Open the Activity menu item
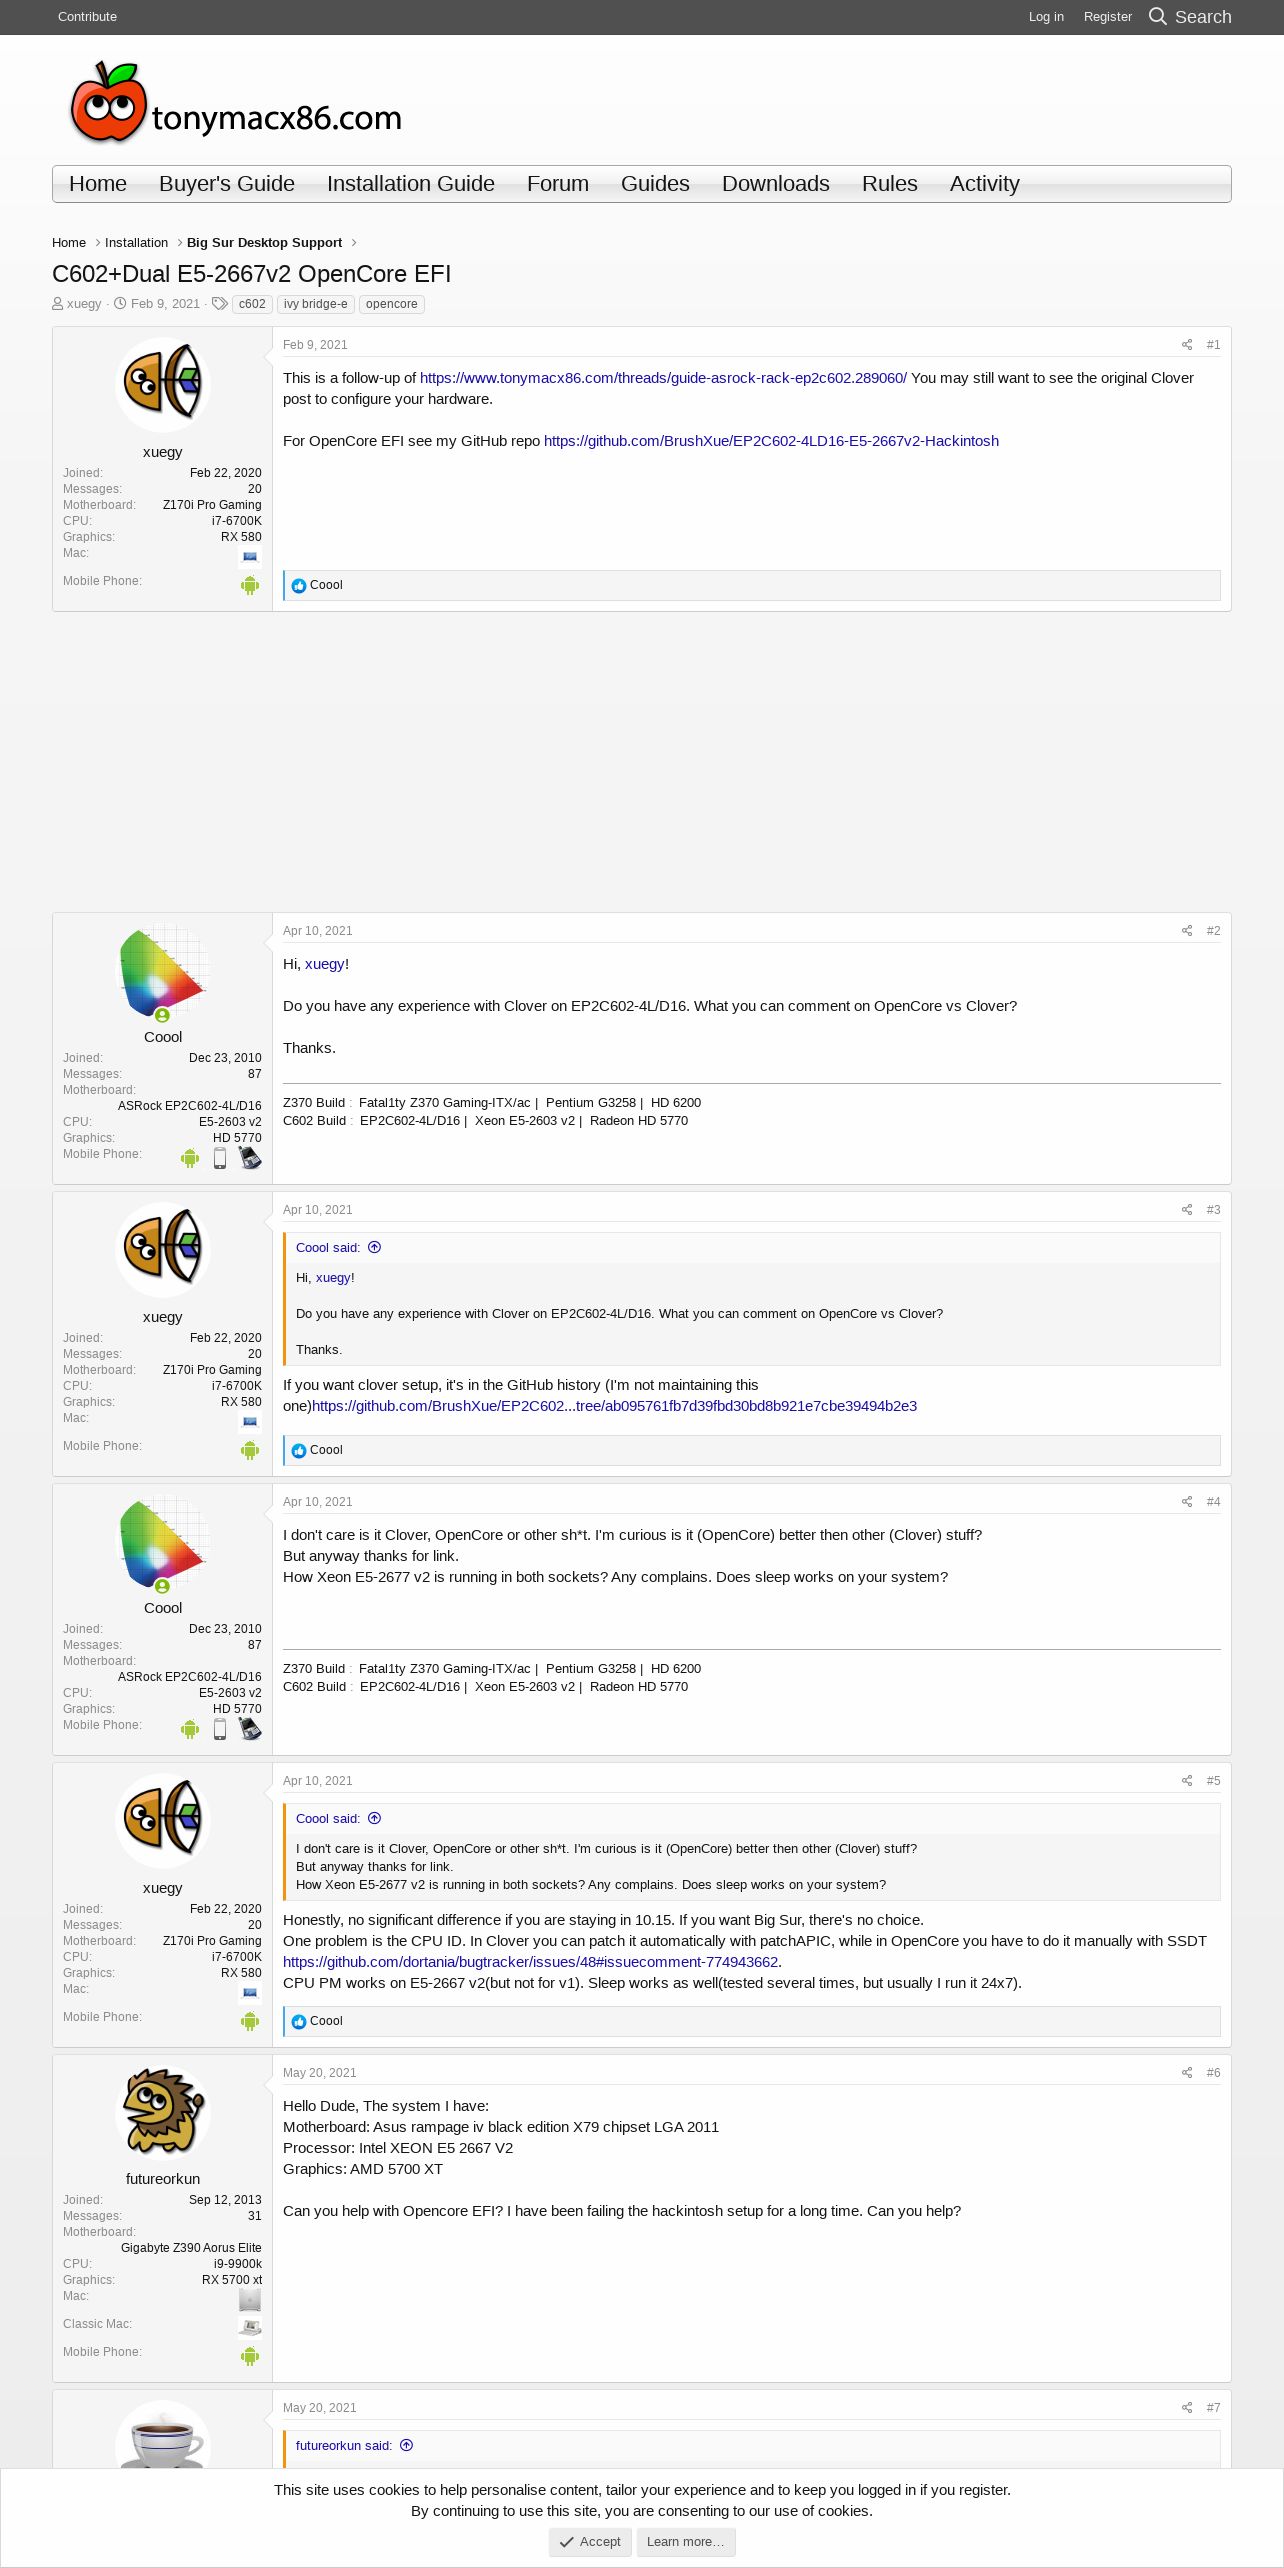 click(985, 184)
